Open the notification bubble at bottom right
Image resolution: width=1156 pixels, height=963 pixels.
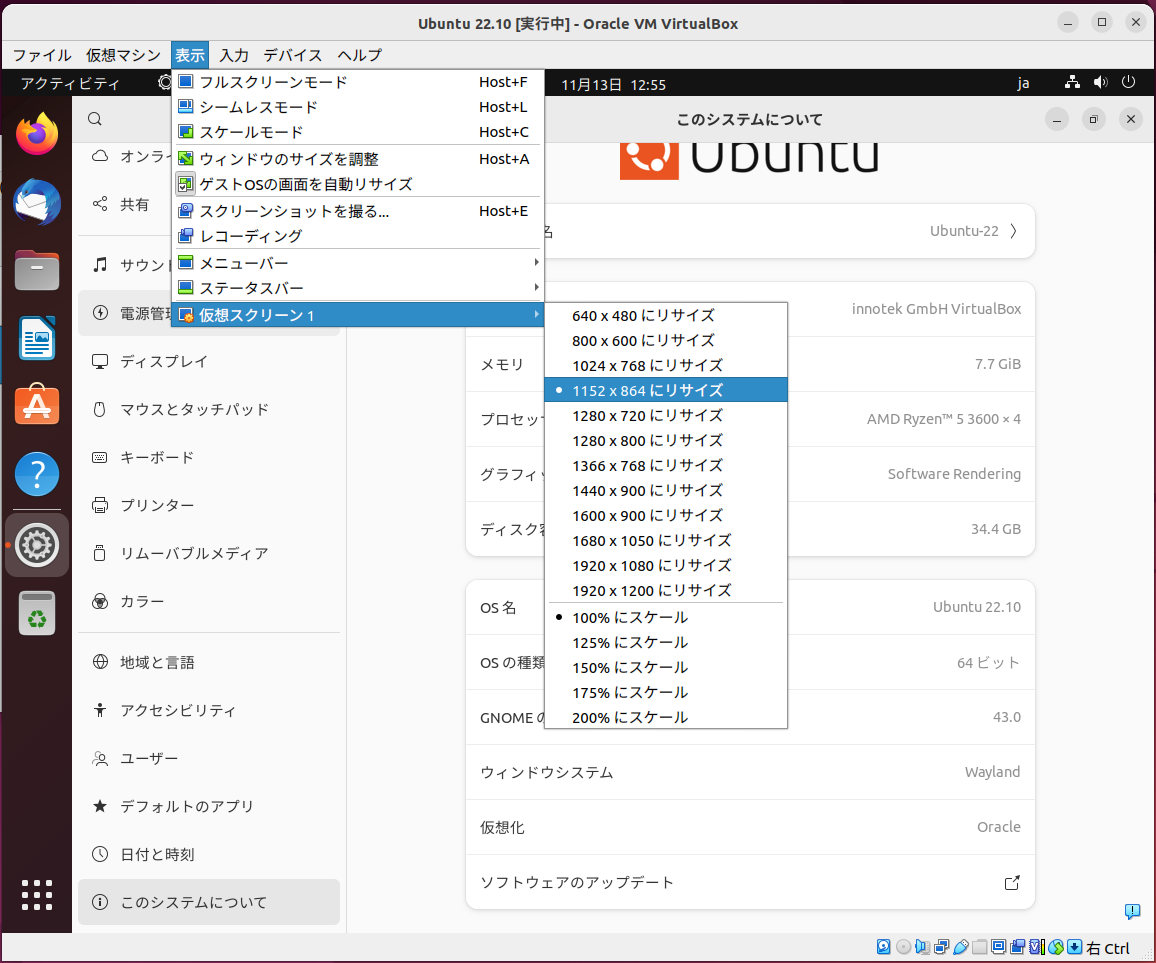click(x=1132, y=911)
